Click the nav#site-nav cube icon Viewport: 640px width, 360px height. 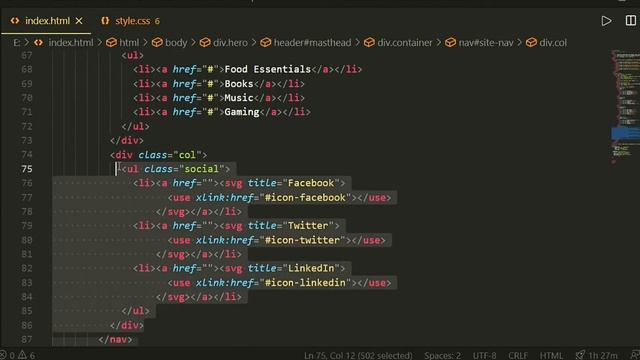pyautogui.click(x=450, y=42)
